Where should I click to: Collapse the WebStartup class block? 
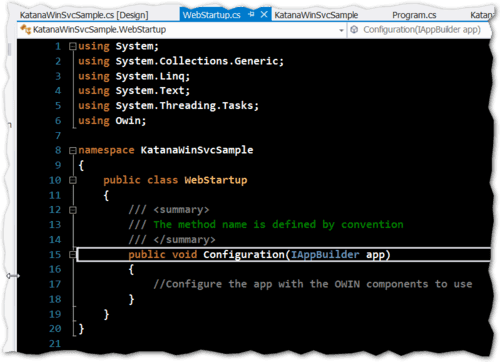pos(73,180)
